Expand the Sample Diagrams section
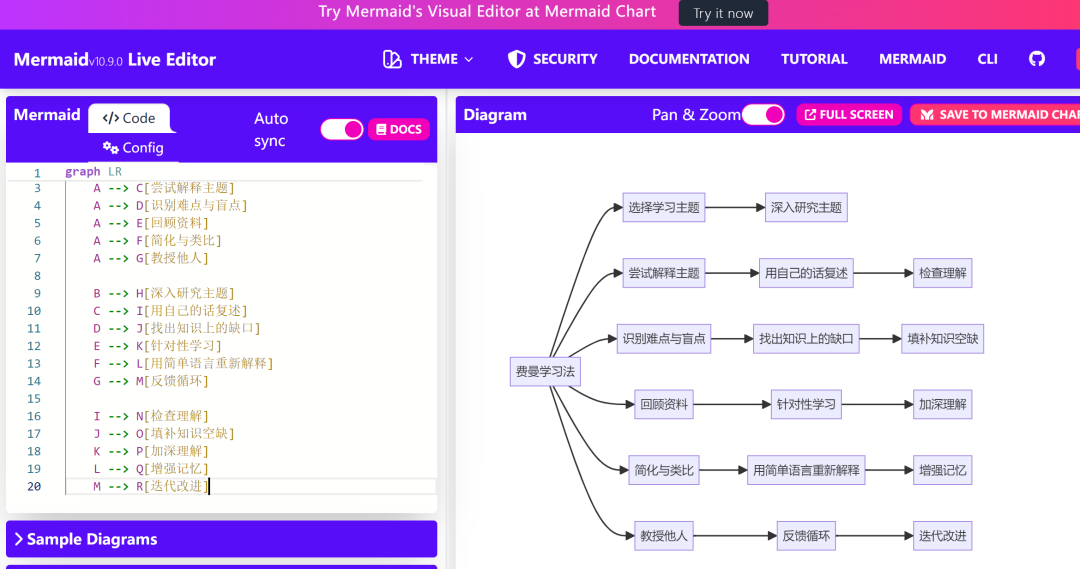1080x569 pixels. (222, 539)
